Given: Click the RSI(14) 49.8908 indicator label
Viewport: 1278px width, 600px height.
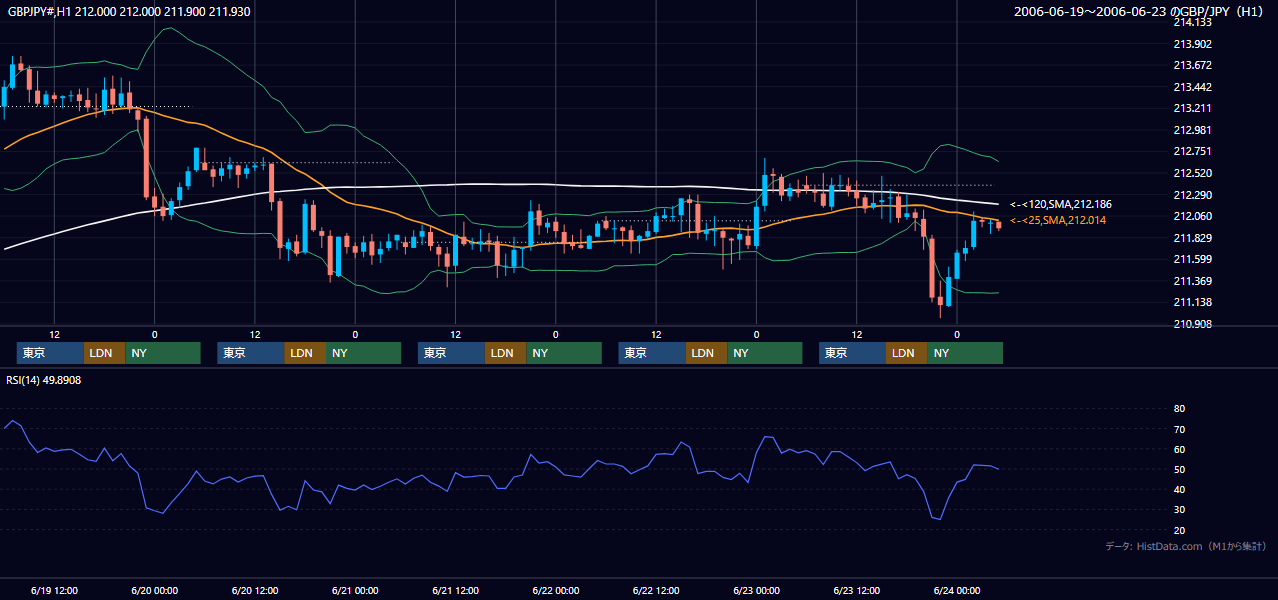Looking at the screenshot, I should tap(44, 380).
